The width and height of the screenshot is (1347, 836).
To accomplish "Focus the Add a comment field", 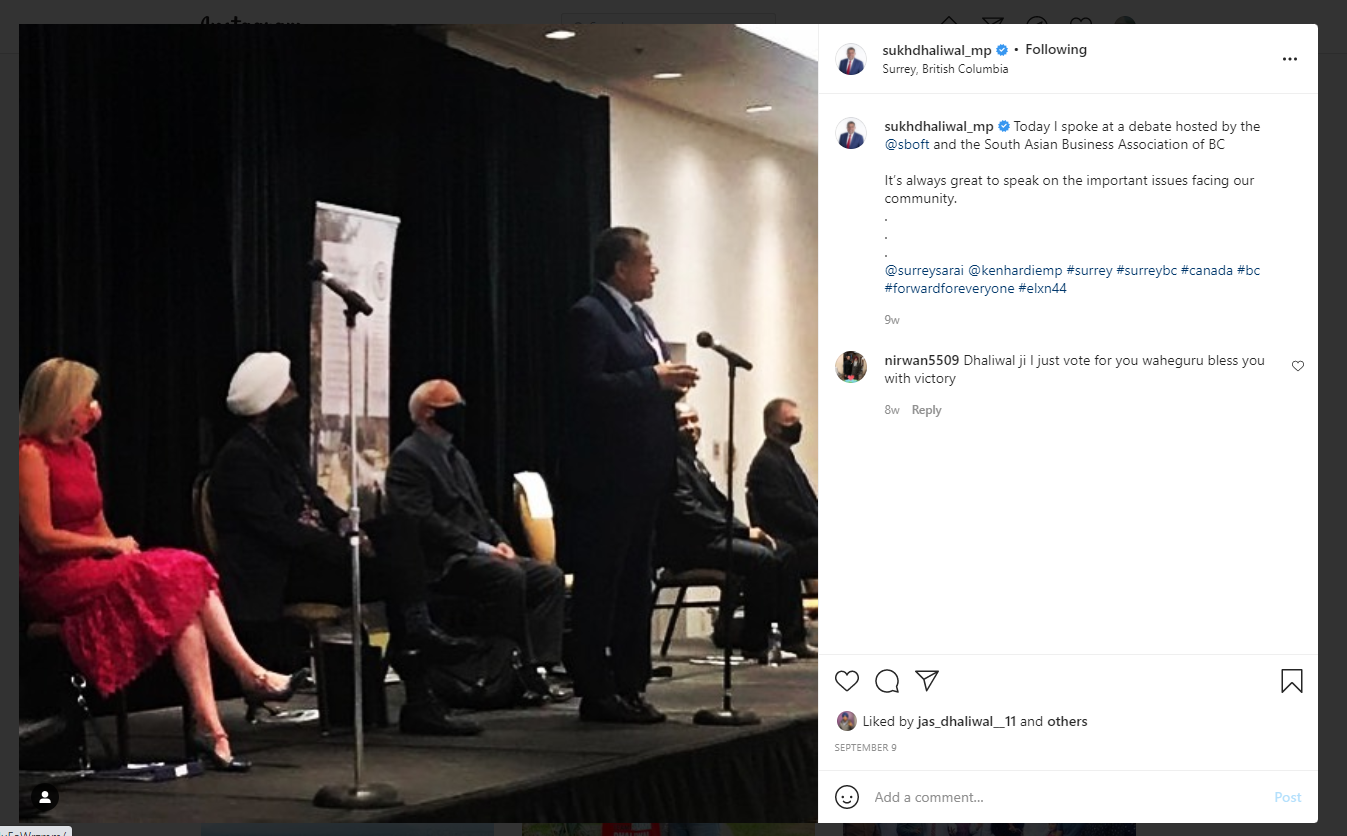I will click(1067, 797).
